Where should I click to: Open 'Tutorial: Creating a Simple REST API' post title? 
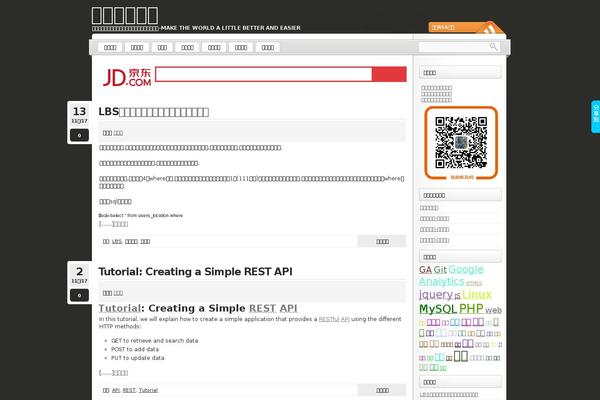coord(195,271)
